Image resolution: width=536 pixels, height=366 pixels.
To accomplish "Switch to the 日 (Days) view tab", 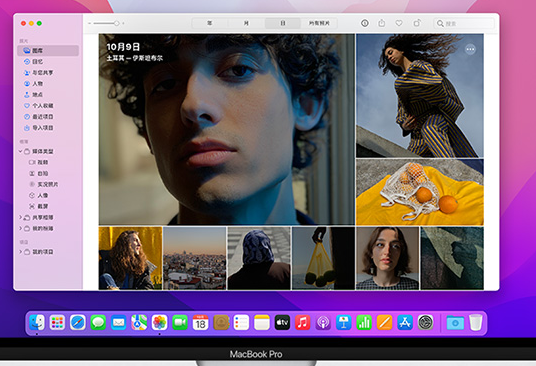I will [283, 23].
